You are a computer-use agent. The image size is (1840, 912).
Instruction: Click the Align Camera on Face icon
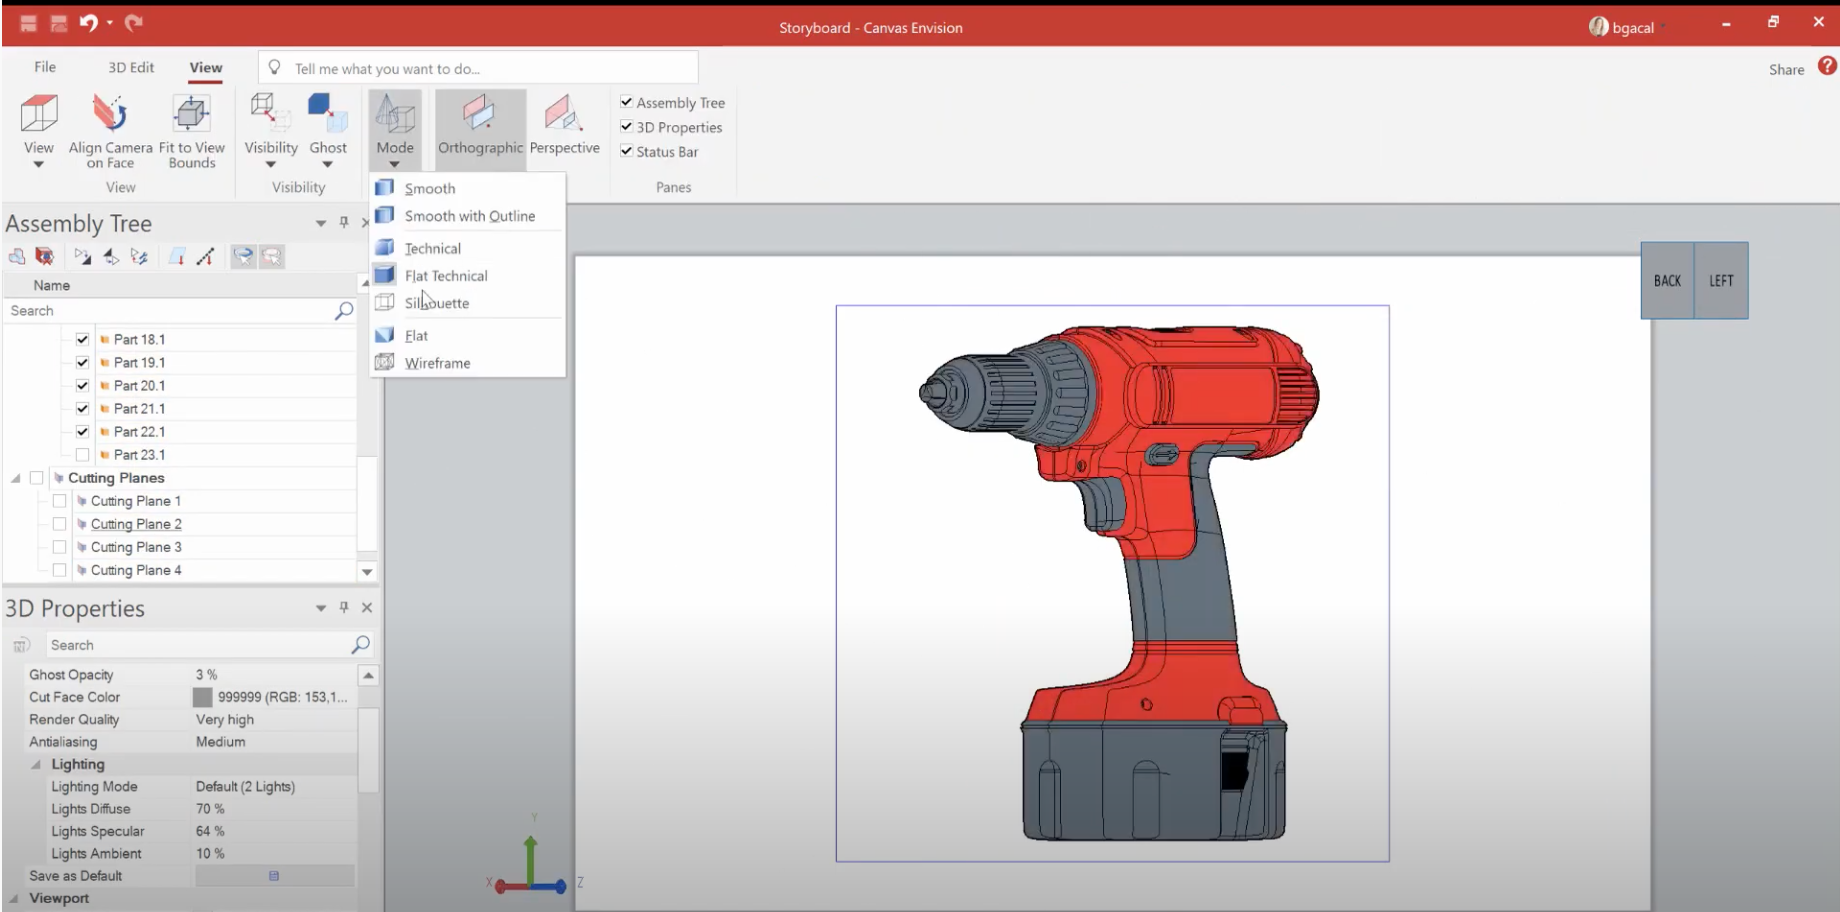(x=110, y=114)
